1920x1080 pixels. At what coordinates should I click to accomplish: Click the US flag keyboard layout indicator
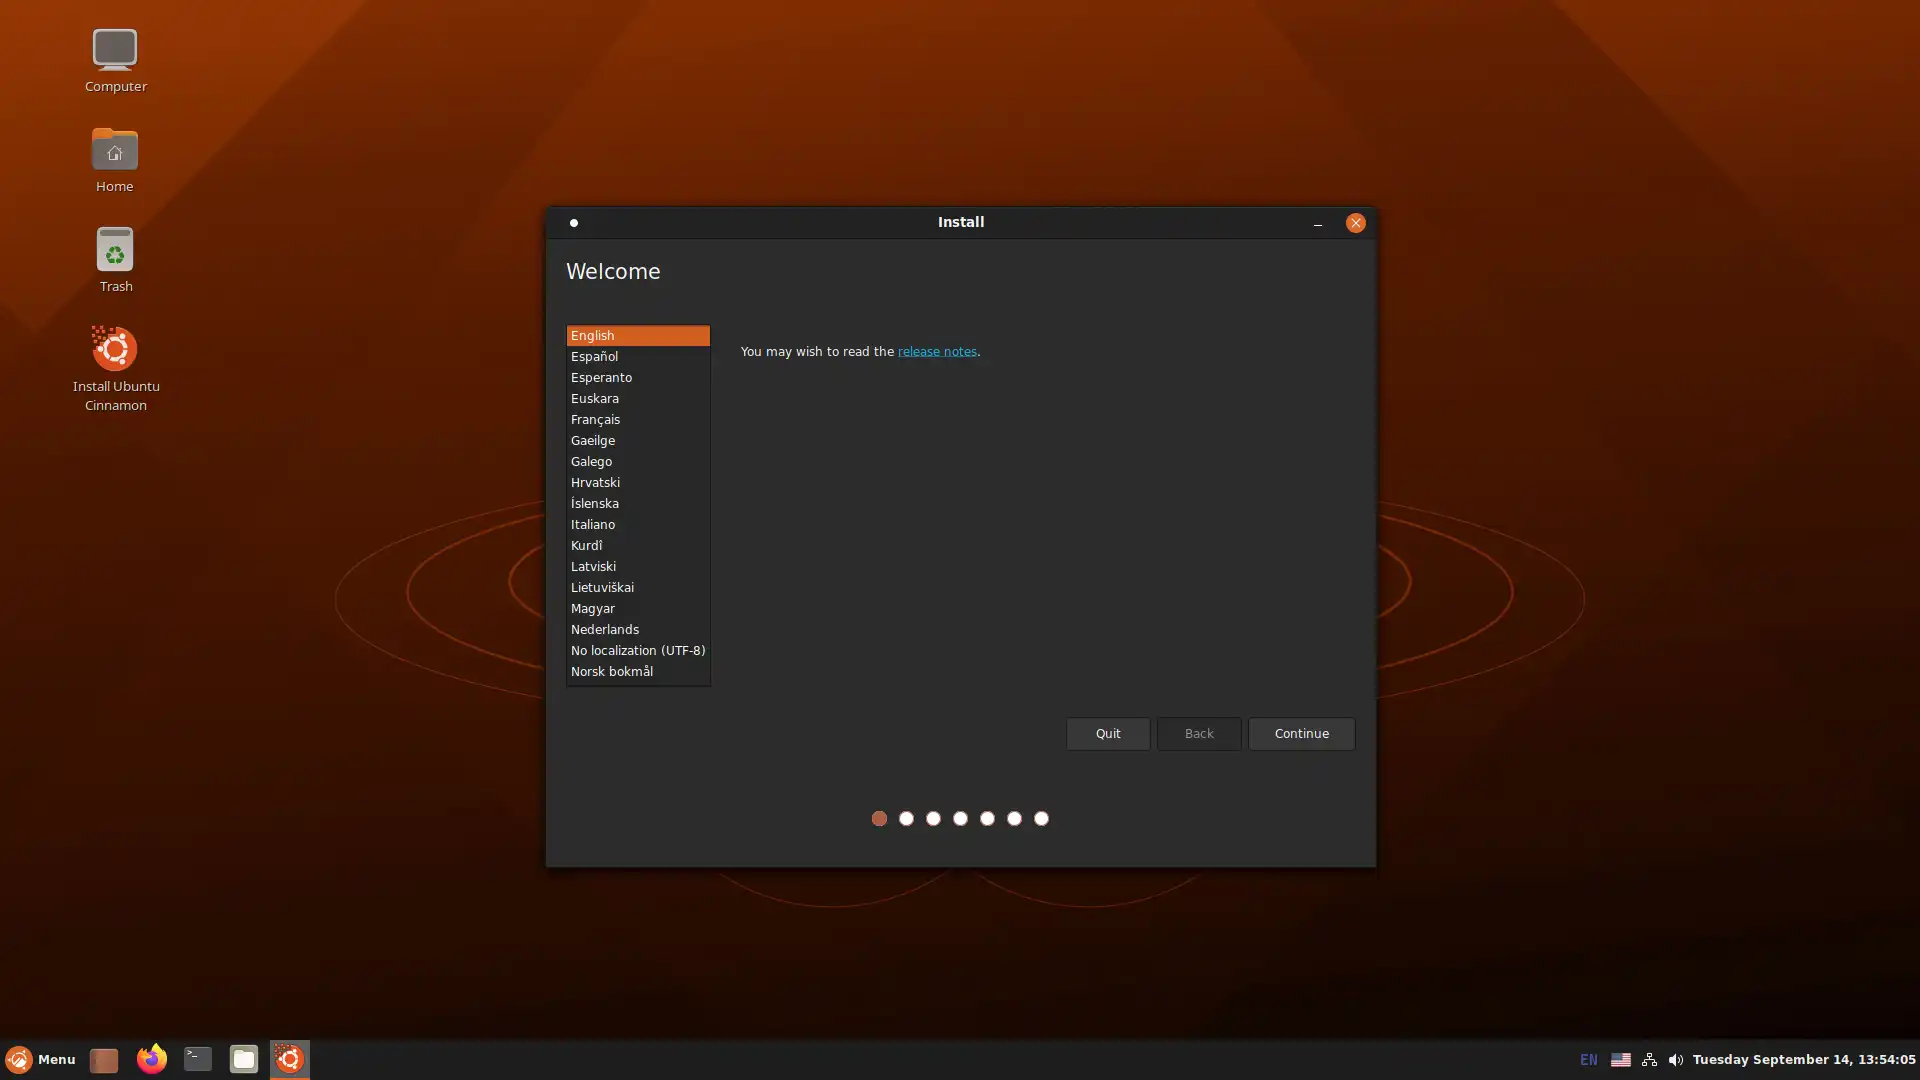click(x=1620, y=1060)
